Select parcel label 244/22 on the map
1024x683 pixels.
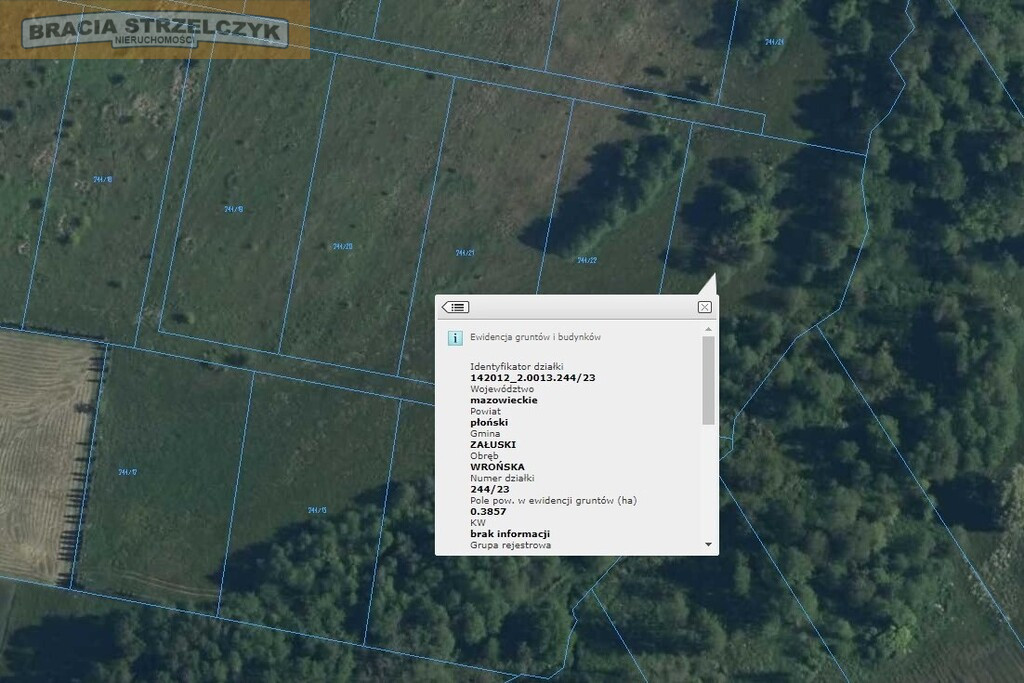[587, 260]
